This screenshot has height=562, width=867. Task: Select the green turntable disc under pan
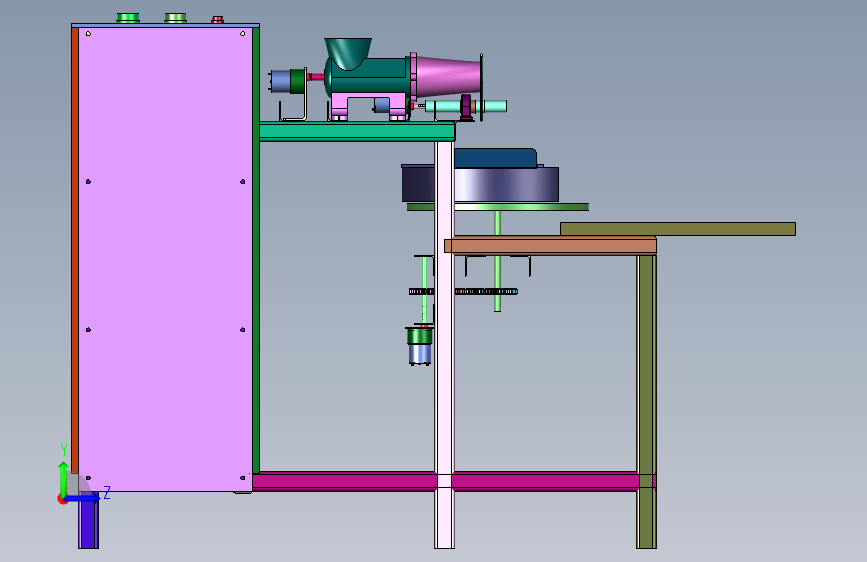[498, 207]
